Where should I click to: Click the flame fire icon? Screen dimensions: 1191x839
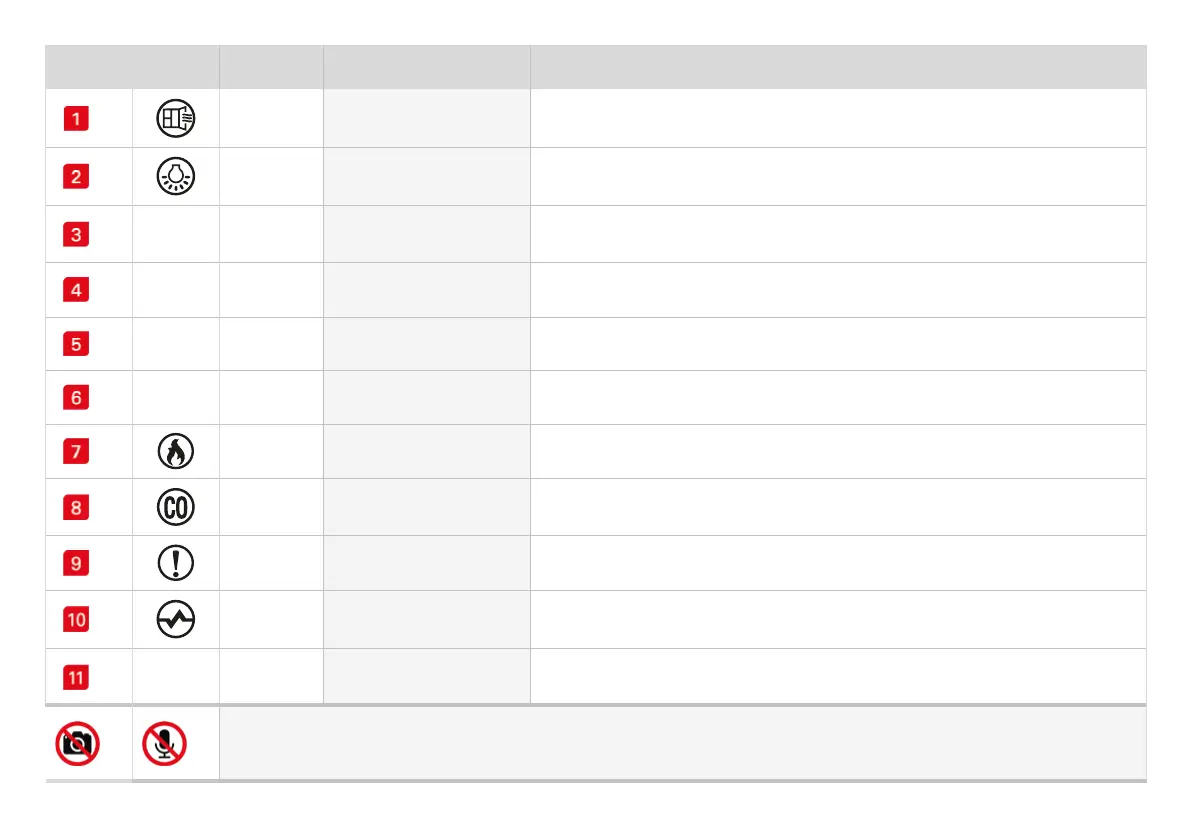[176, 453]
